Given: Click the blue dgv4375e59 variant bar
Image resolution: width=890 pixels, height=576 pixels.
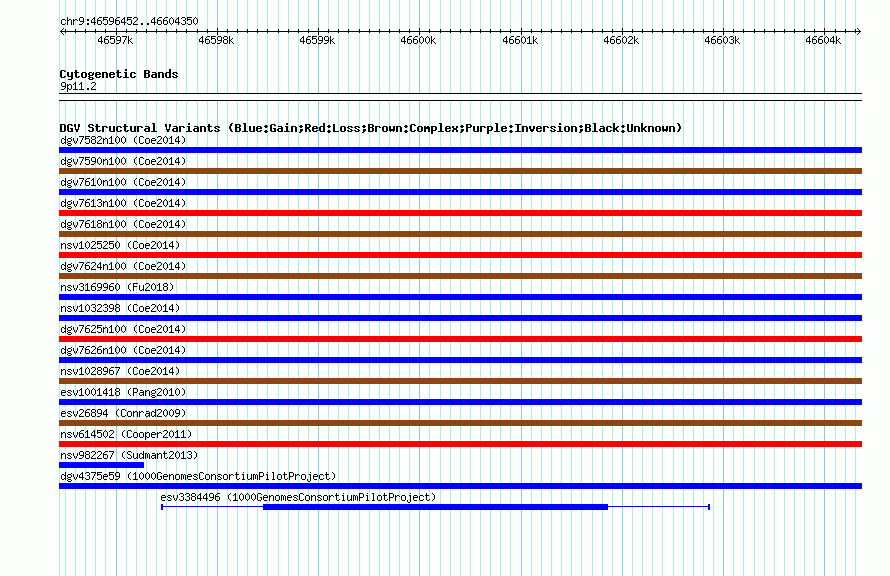Looking at the screenshot, I should pyautogui.click(x=460, y=486).
